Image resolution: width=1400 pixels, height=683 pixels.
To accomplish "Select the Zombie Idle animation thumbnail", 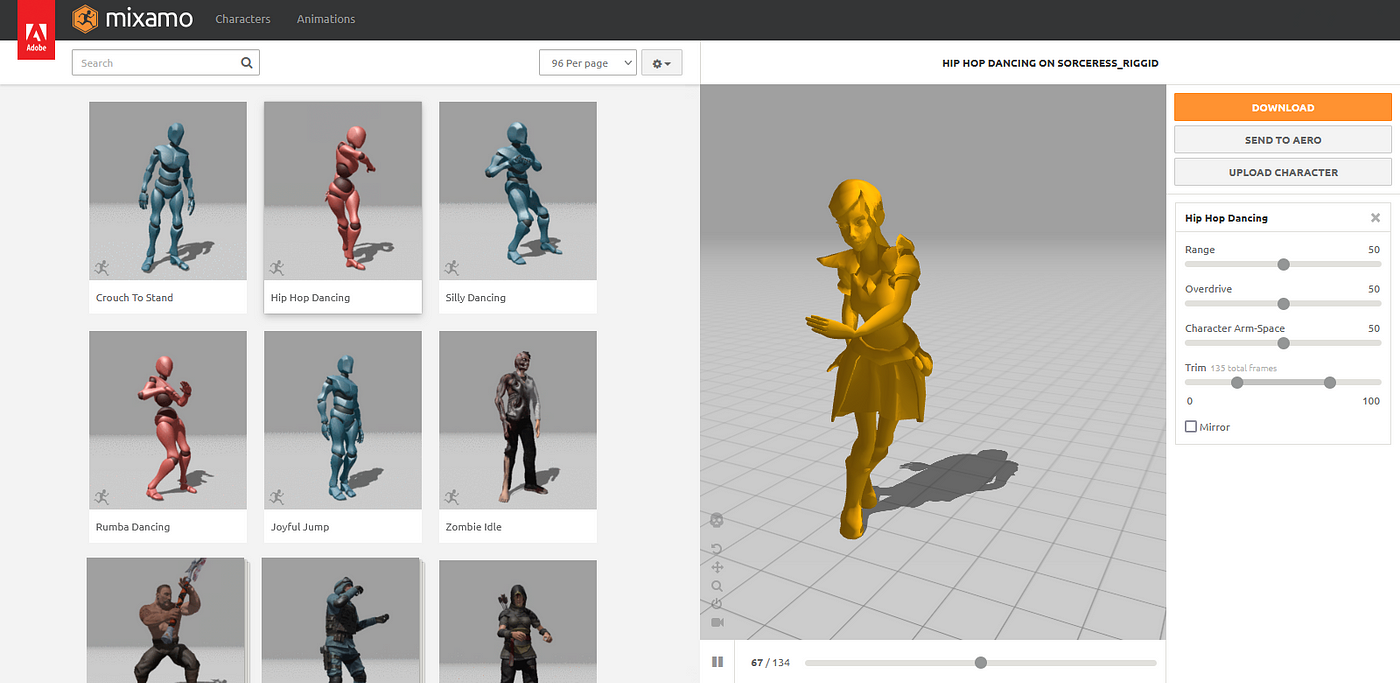I will pos(518,420).
